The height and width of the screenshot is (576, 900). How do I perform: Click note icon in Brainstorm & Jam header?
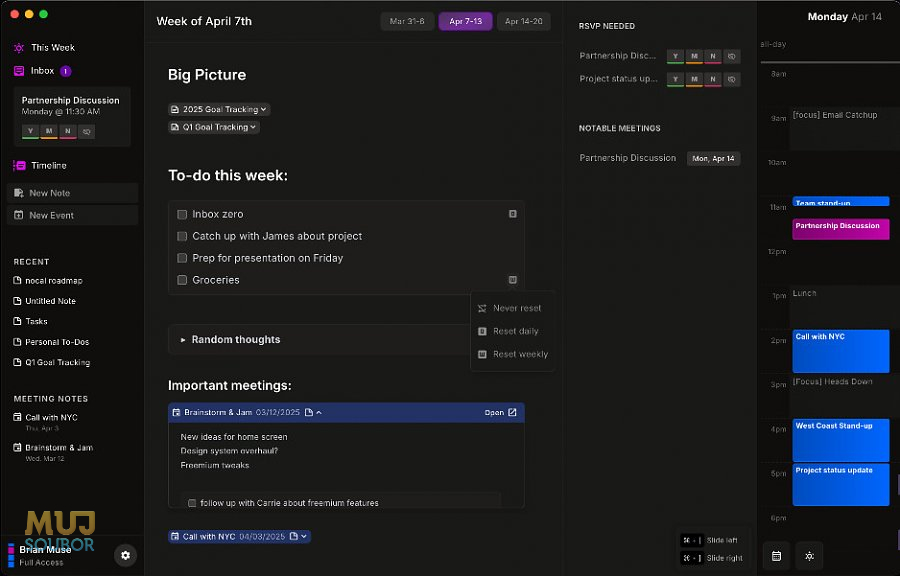[x=309, y=412]
